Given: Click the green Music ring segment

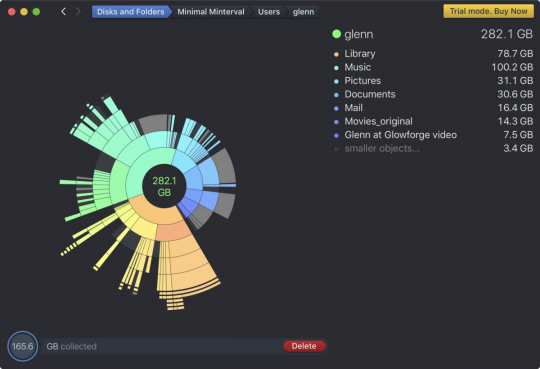Looking at the screenshot, I should 139,169.
